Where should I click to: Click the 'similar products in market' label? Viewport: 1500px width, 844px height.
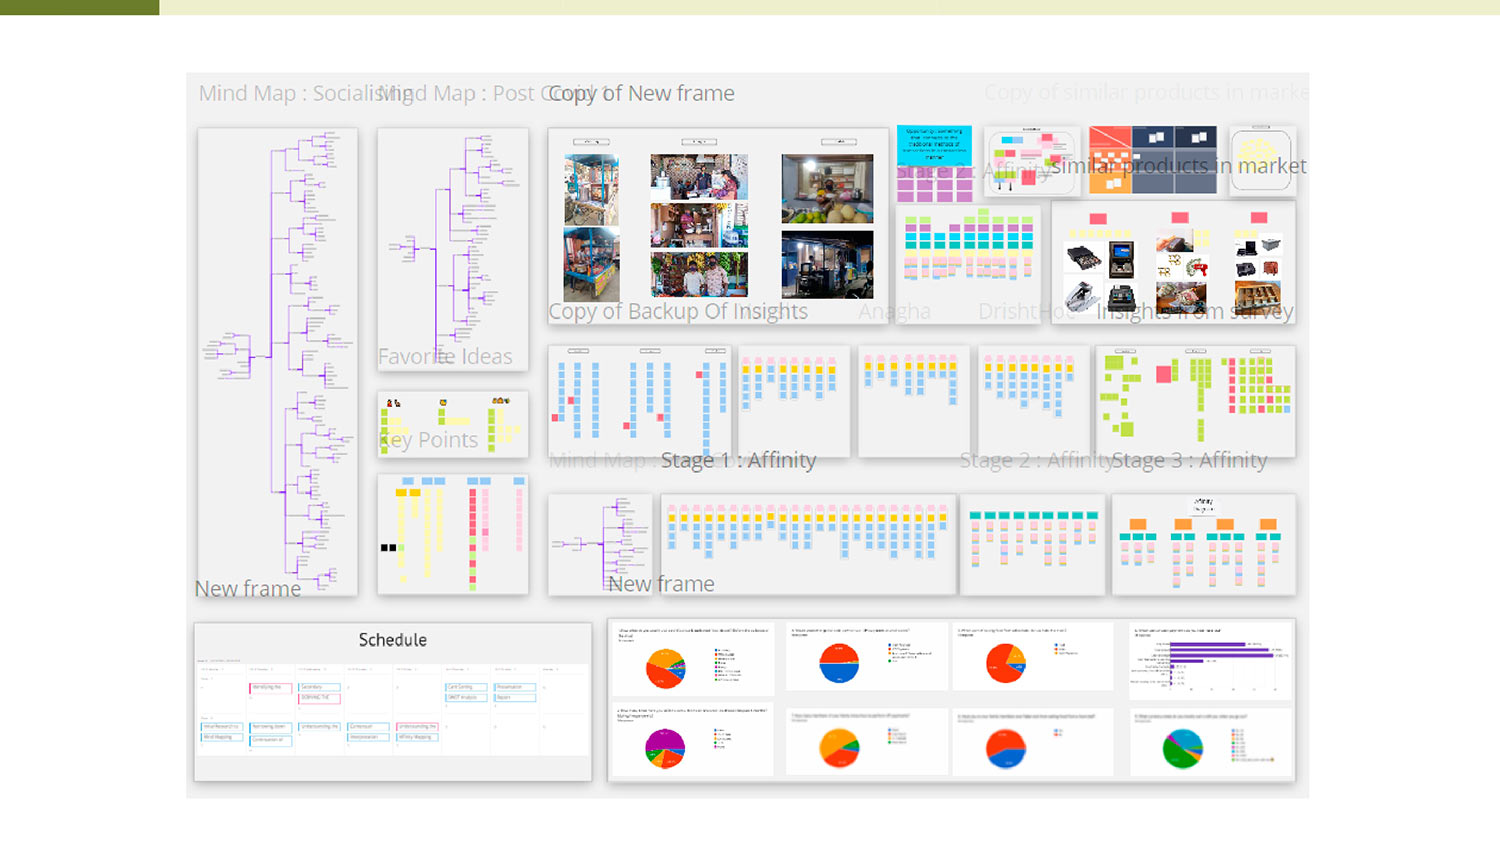coord(1178,166)
